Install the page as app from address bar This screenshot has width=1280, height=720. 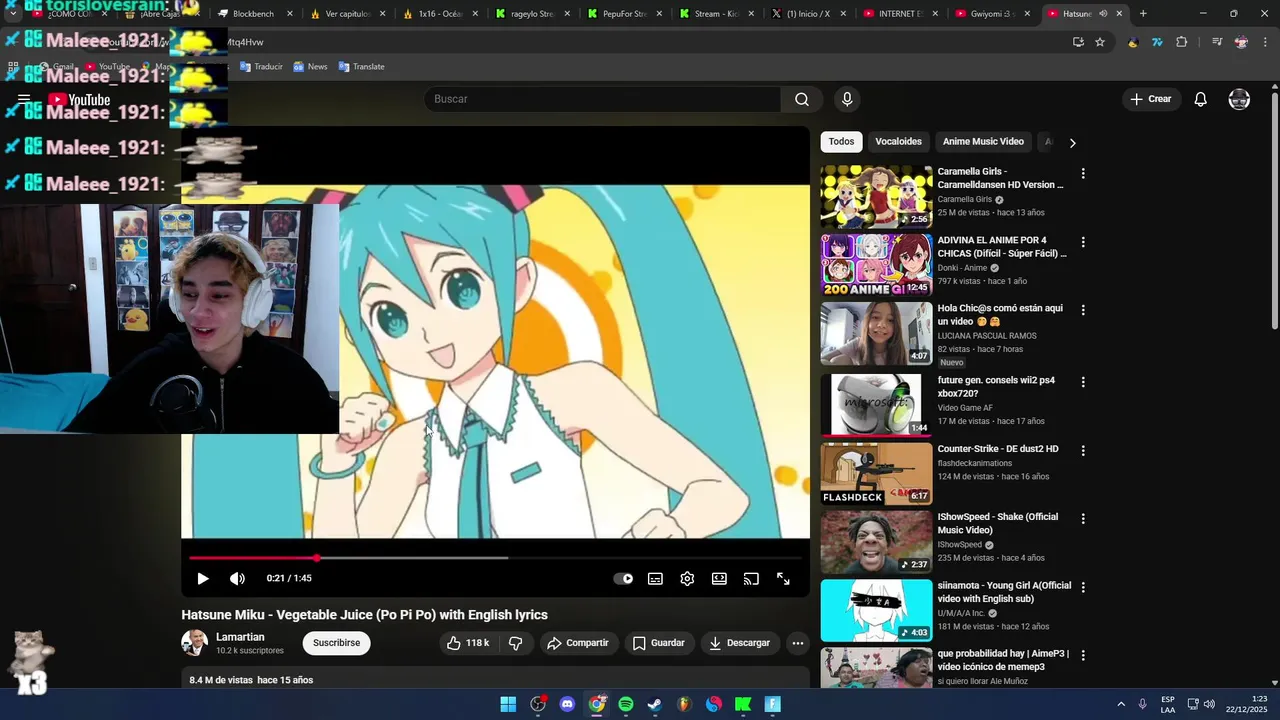pos(1078,42)
